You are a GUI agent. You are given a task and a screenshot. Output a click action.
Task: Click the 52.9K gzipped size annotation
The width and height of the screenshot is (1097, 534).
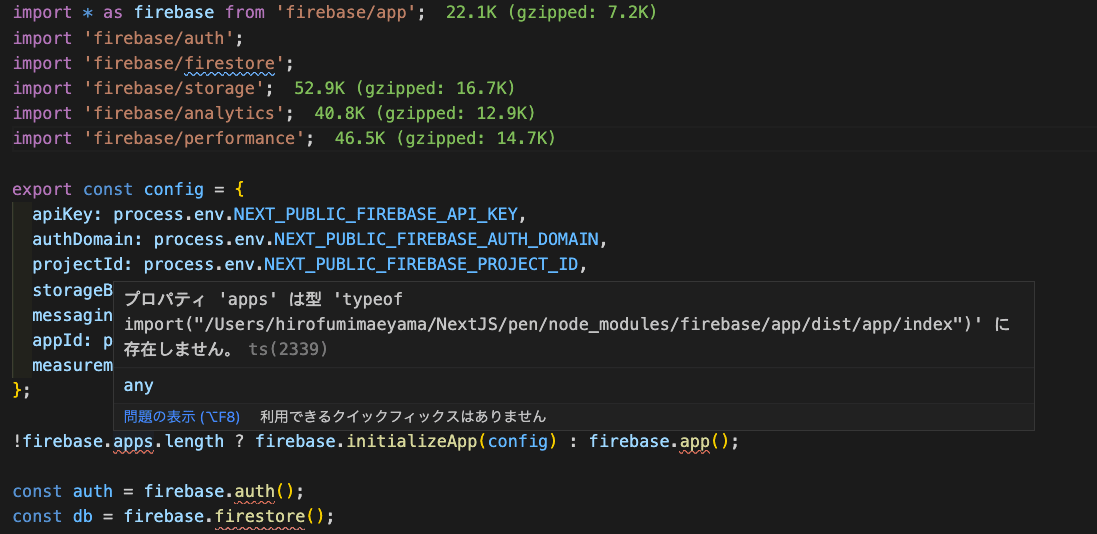pos(404,88)
